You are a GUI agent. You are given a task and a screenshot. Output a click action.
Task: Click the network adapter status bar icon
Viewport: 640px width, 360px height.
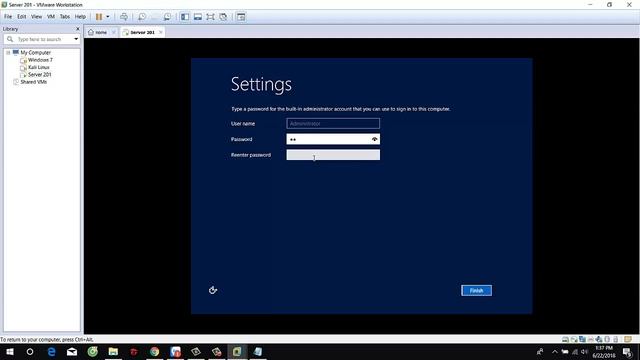(582, 339)
